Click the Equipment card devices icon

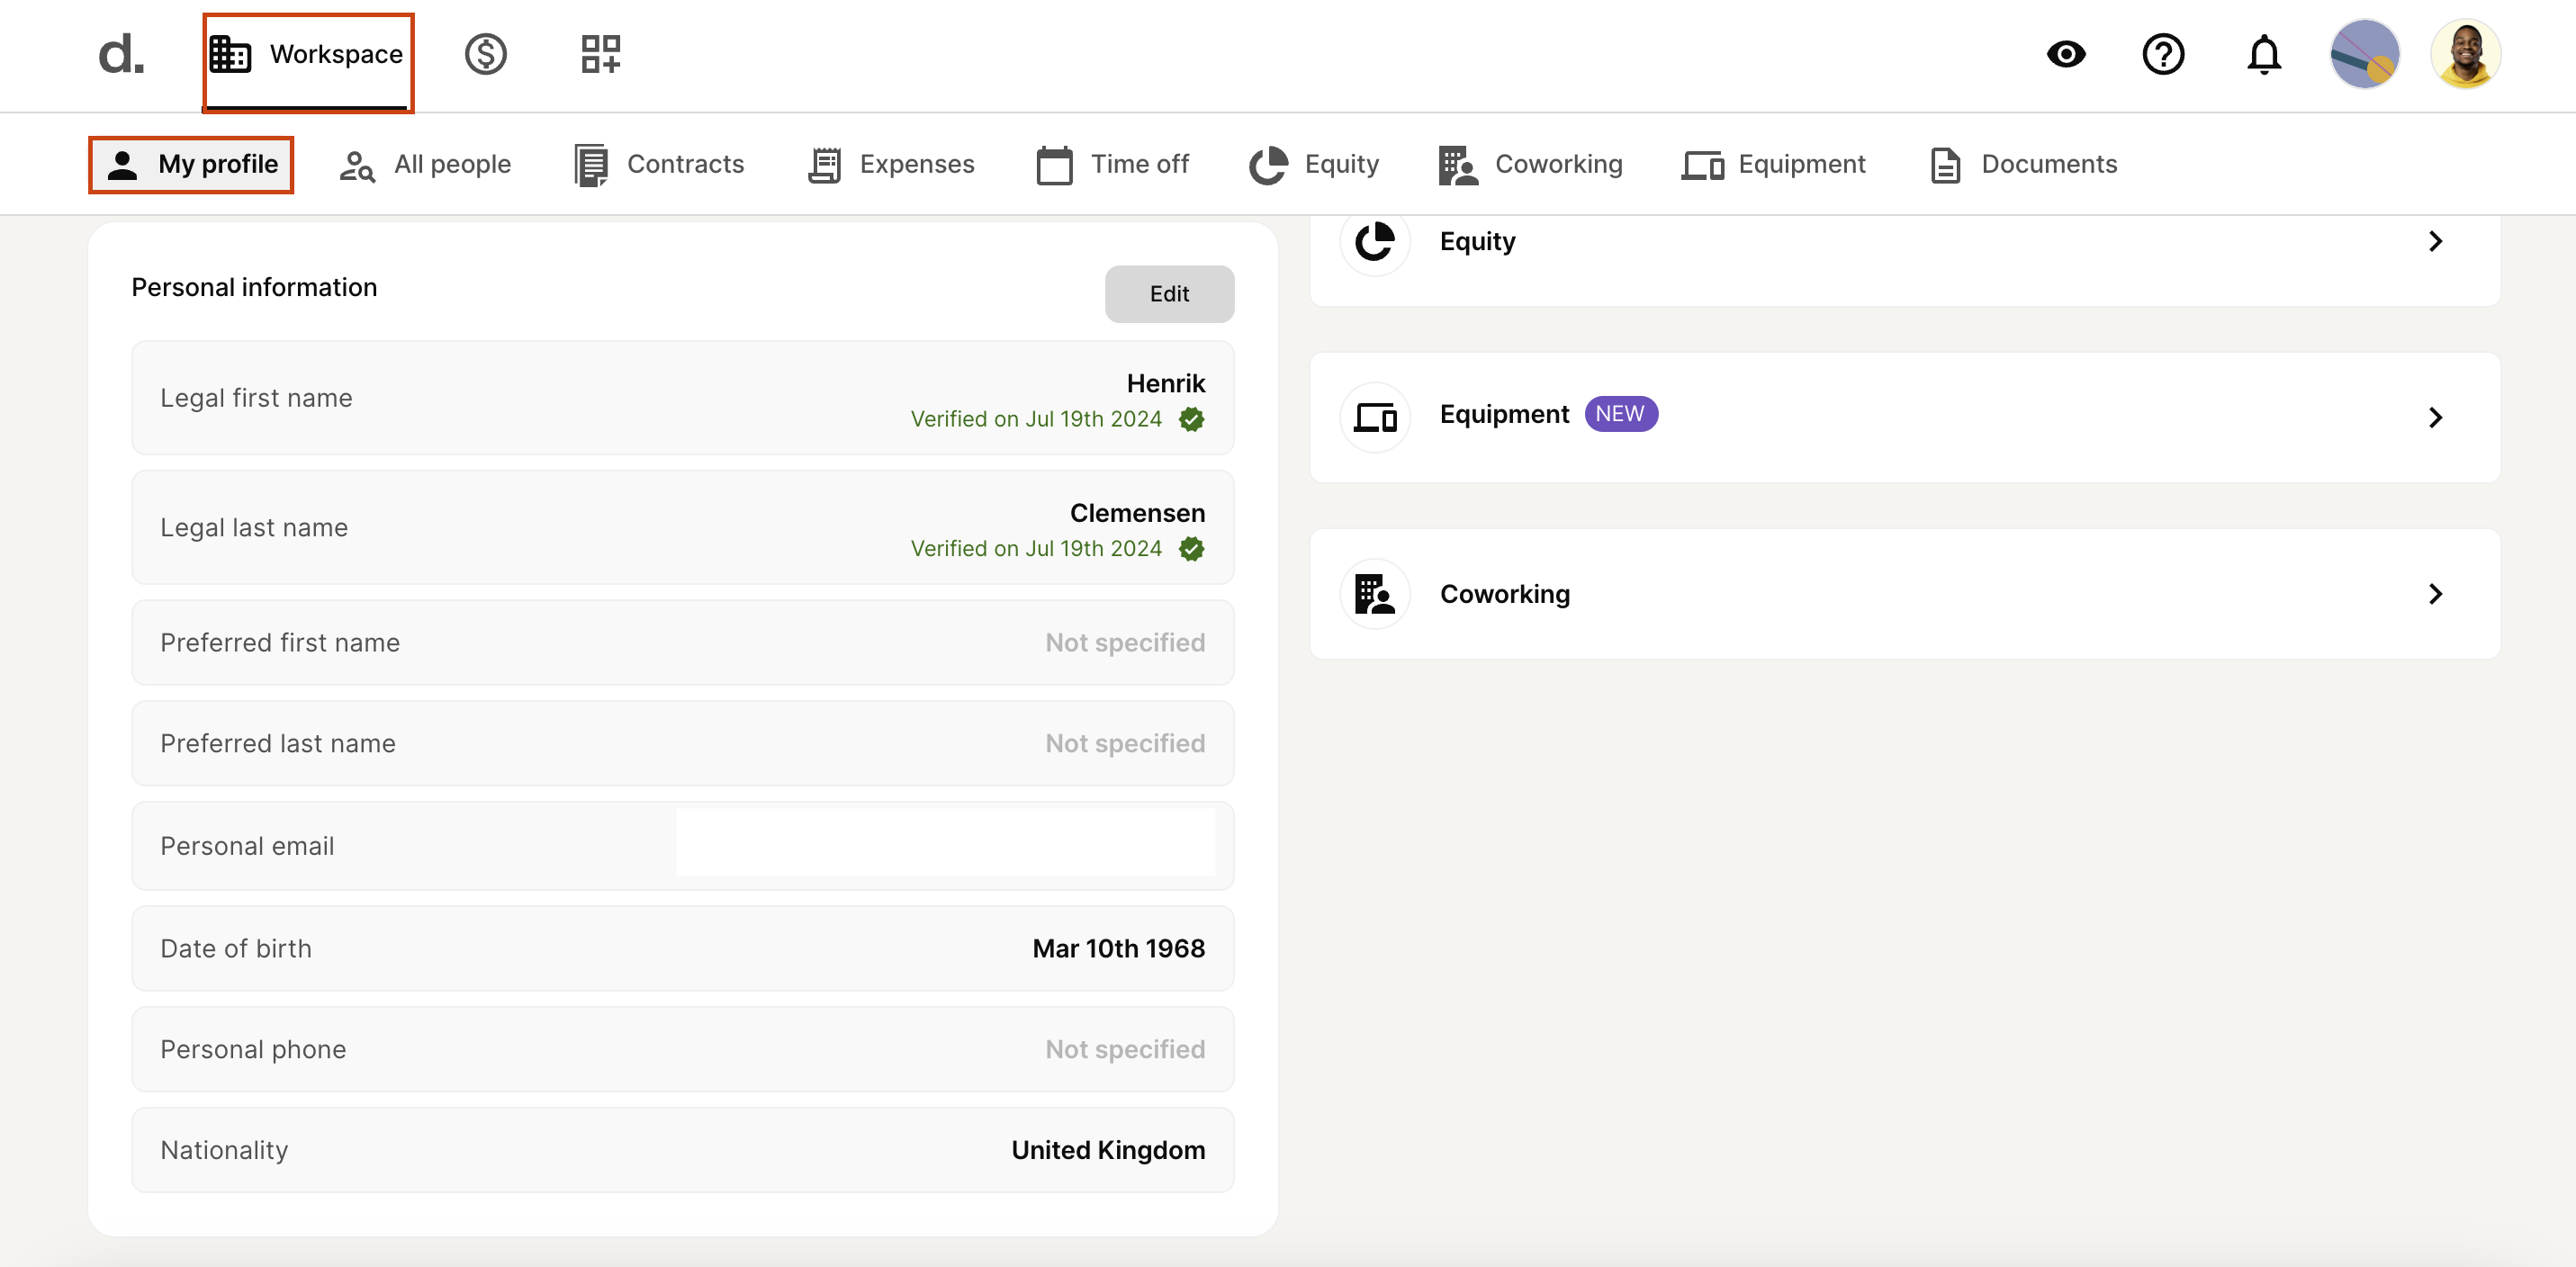click(1375, 418)
